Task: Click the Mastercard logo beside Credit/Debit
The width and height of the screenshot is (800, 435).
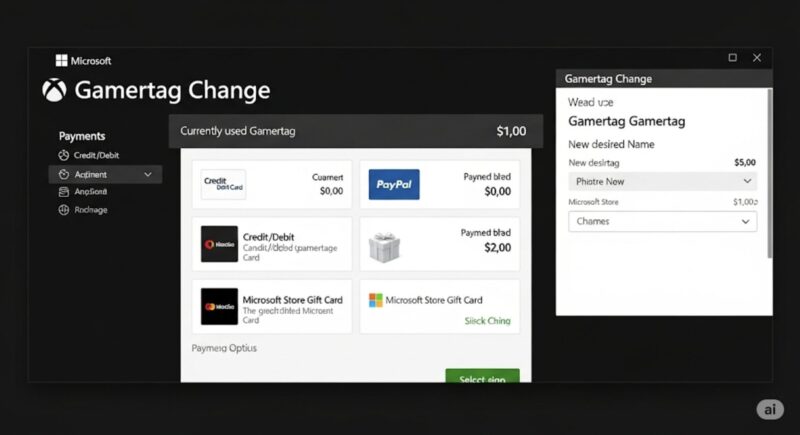Action: [219, 244]
